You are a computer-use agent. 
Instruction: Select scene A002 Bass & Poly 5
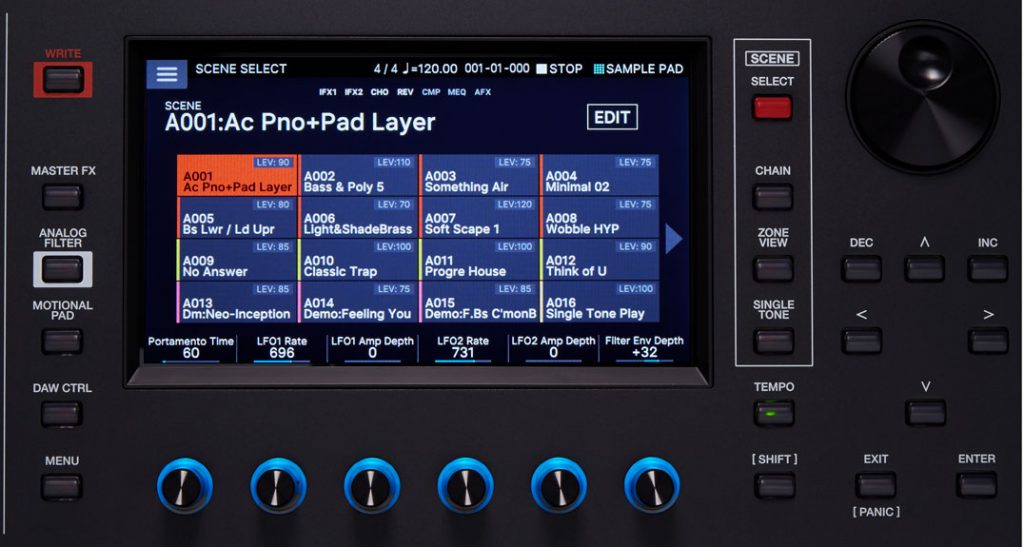point(358,175)
